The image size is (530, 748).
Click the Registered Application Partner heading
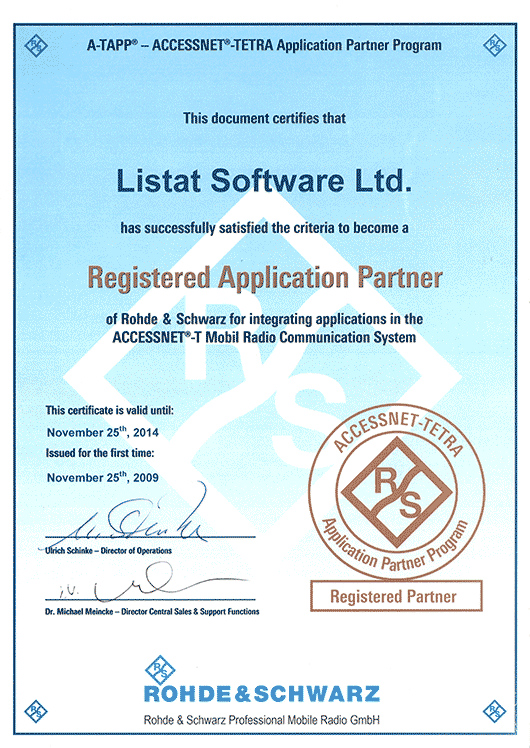click(265, 278)
